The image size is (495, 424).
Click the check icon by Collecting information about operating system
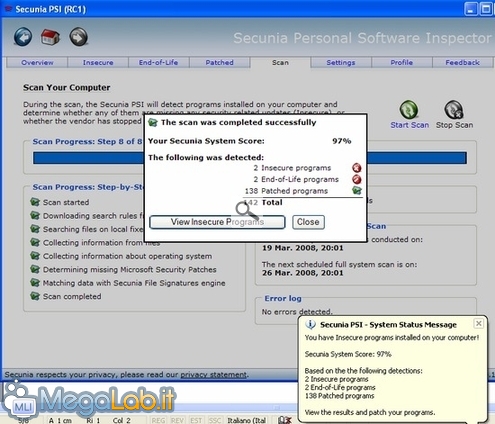click(x=35, y=256)
